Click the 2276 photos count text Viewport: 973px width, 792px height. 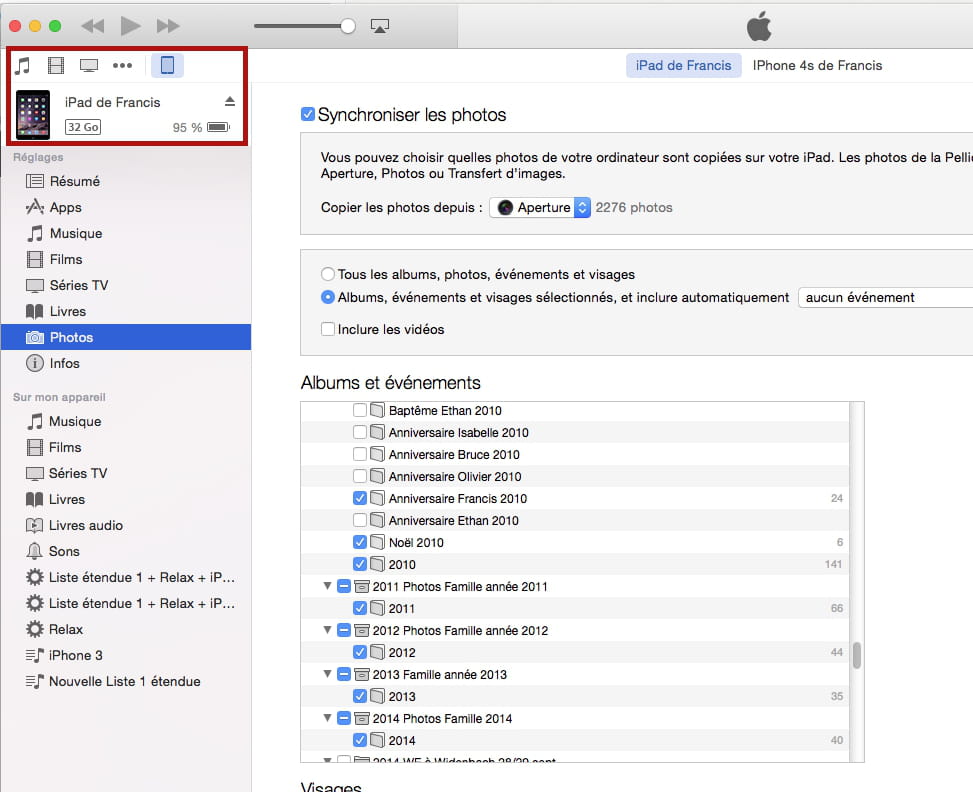click(x=634, y=207)
